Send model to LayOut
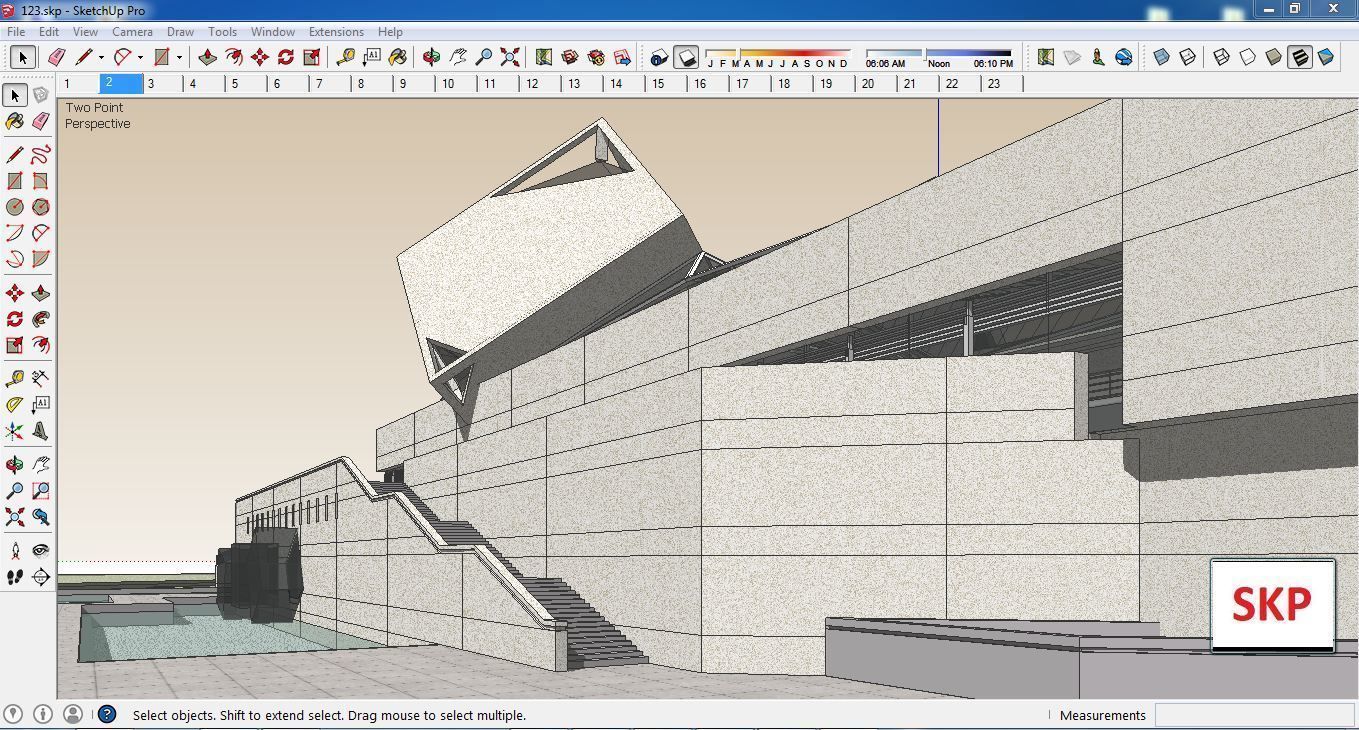Viewport: 1359px width, 730px height. click(x=622, y=57)
